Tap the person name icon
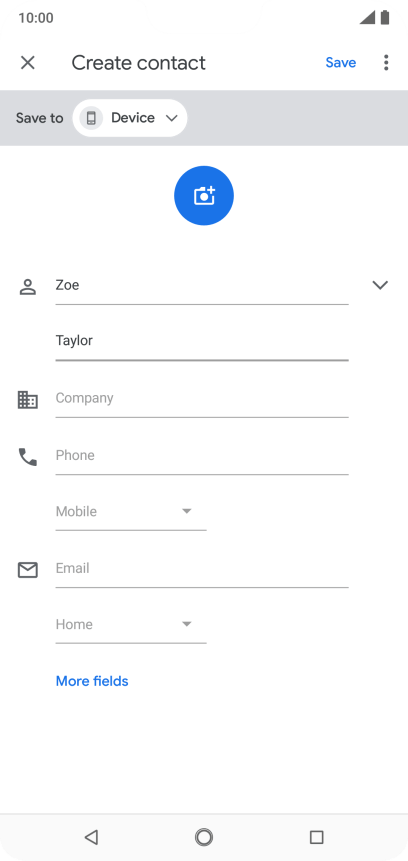This screenshot has height=861, width=408. coord(27,287)
